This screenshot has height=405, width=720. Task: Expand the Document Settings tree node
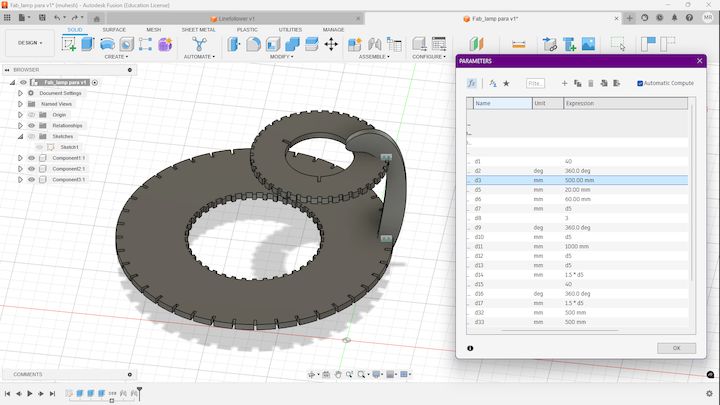click(20, 93)
